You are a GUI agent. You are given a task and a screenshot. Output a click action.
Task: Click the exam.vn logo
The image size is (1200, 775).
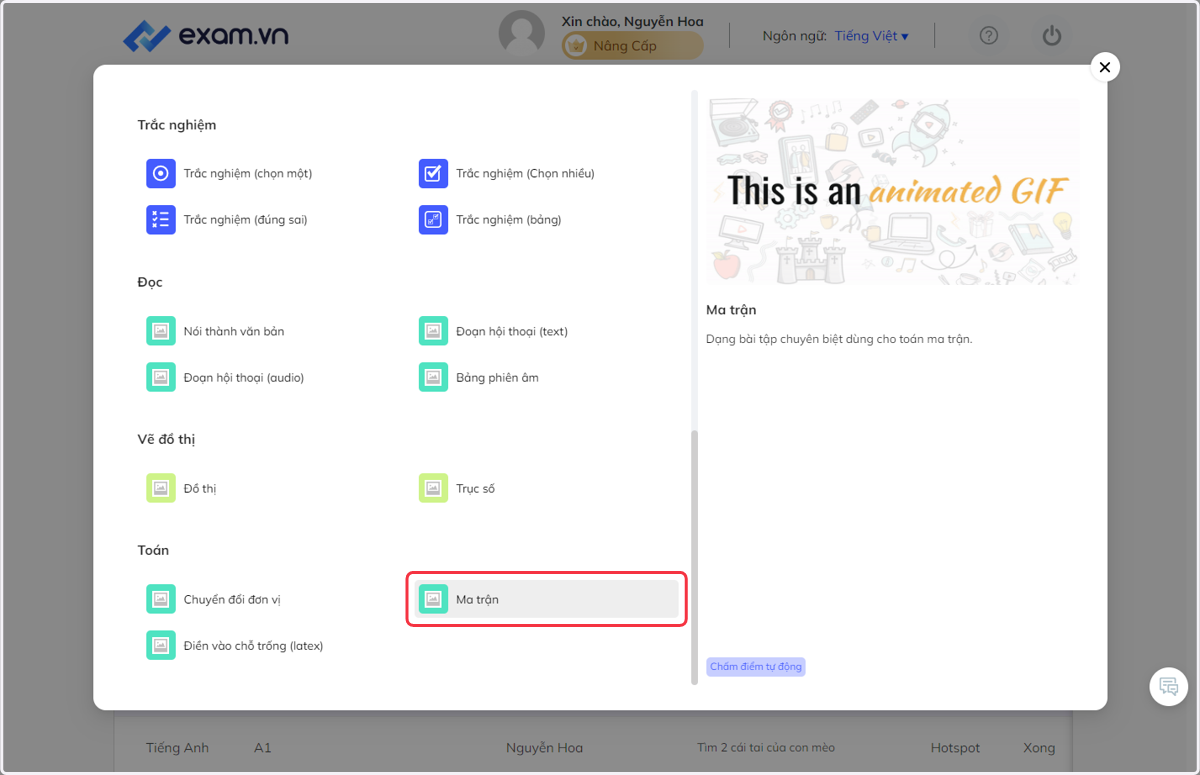pos(206,36)
